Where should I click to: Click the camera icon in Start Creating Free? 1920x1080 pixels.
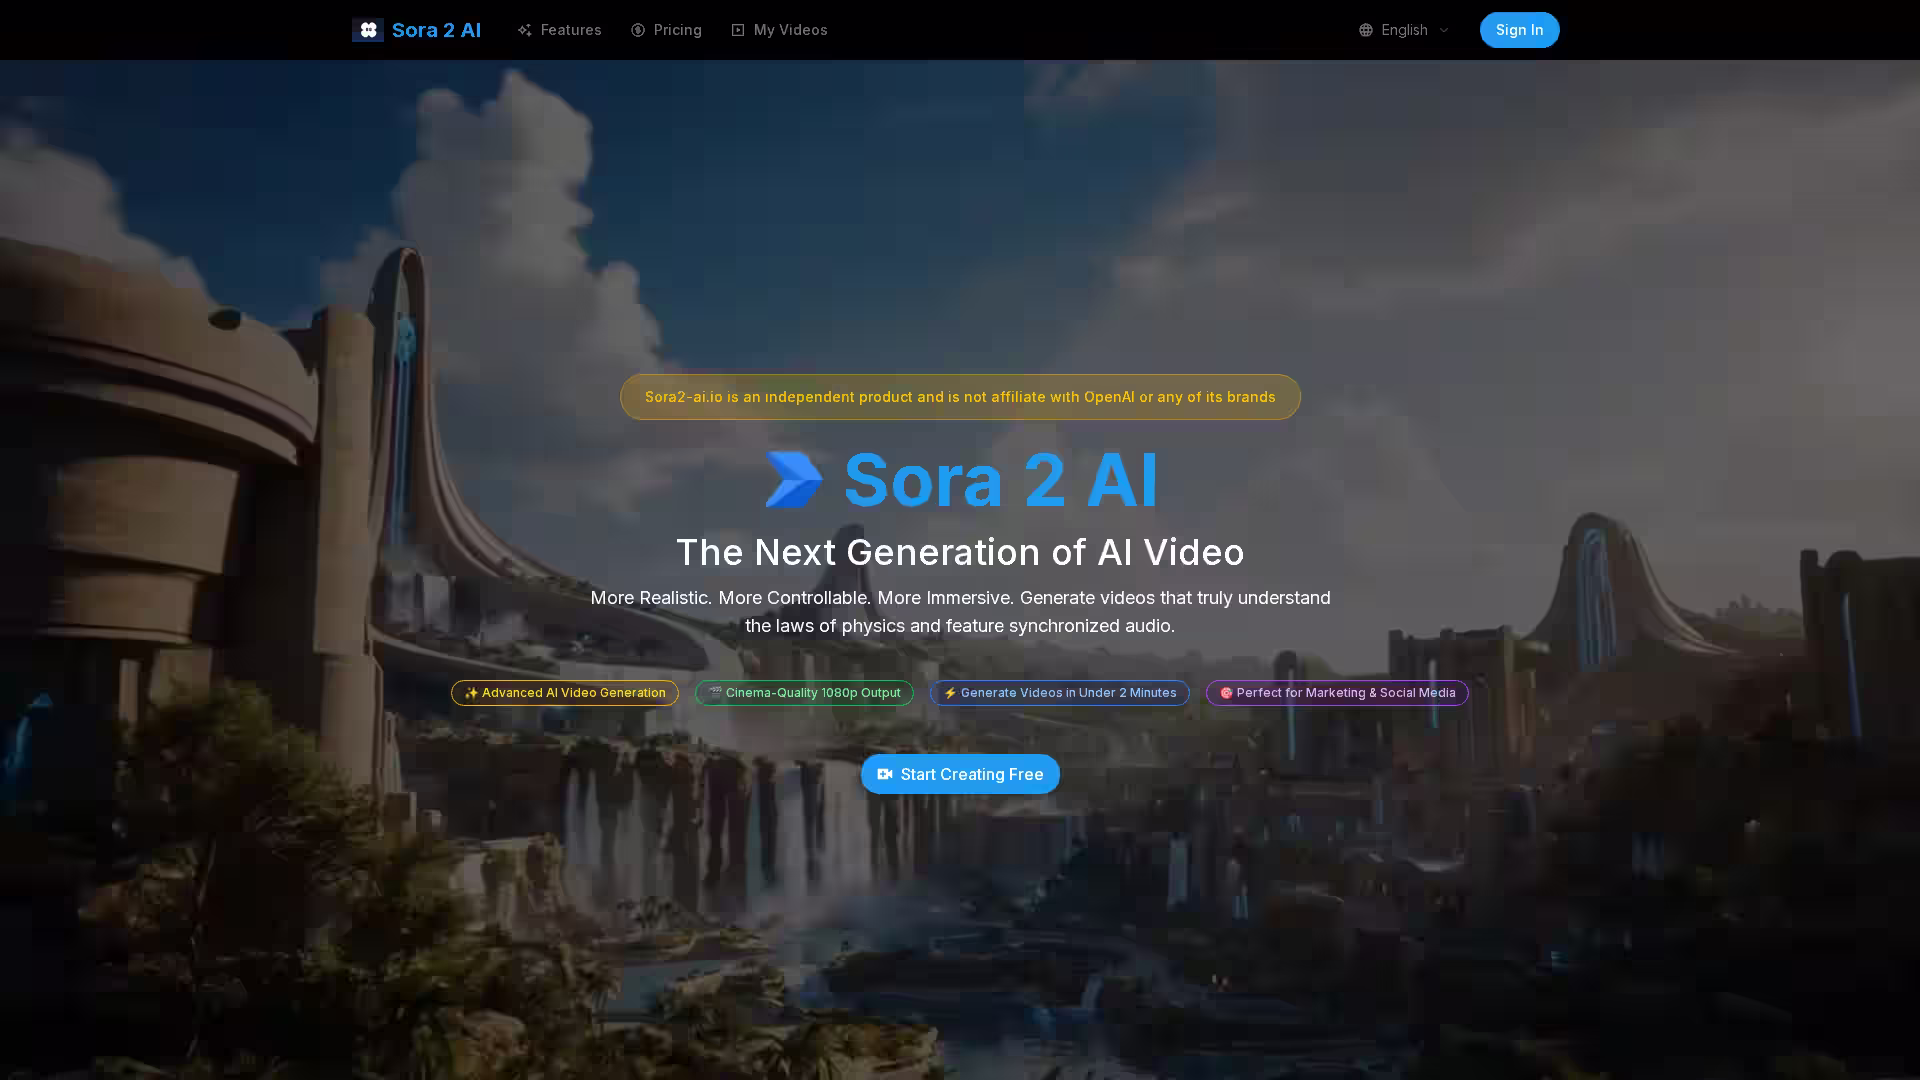pos(884,774)
